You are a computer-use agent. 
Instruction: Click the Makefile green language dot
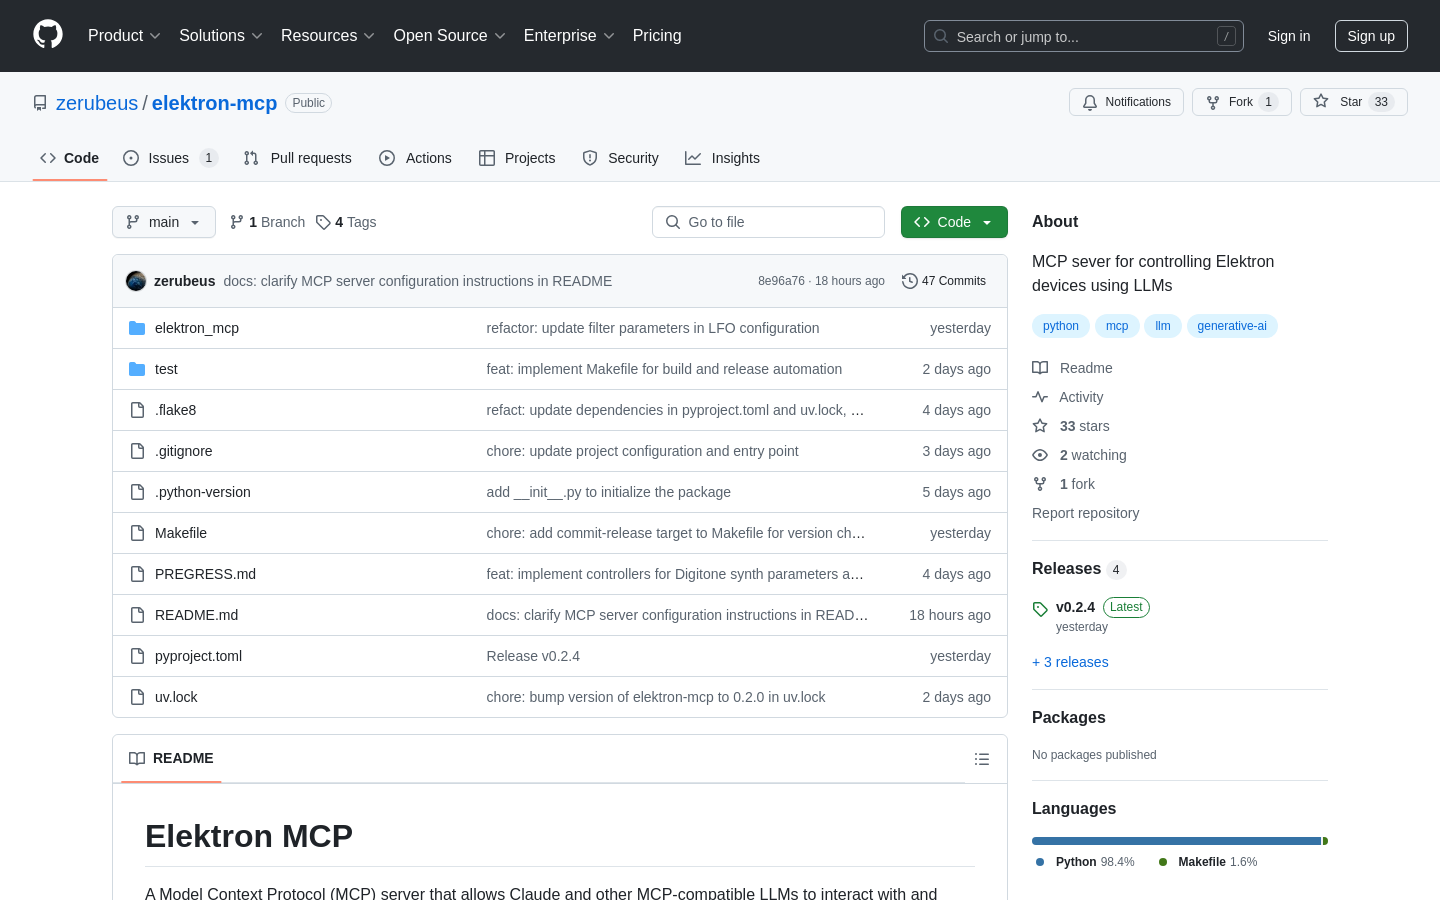[x=1163, y=862]
